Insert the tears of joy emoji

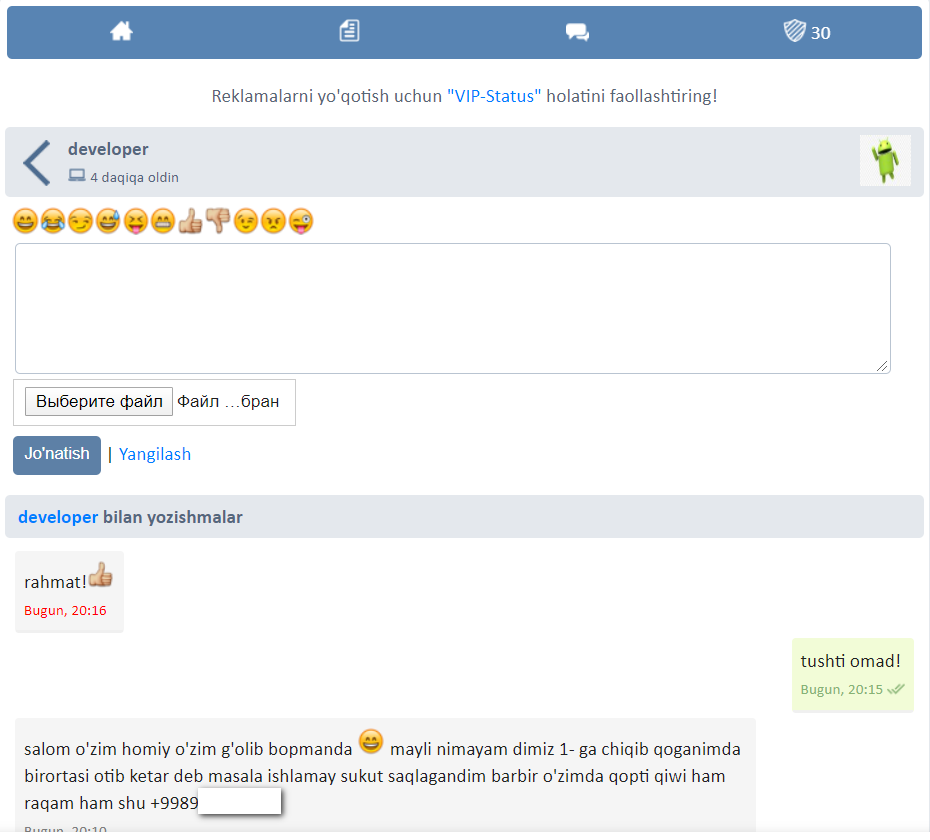coord(53,221)
